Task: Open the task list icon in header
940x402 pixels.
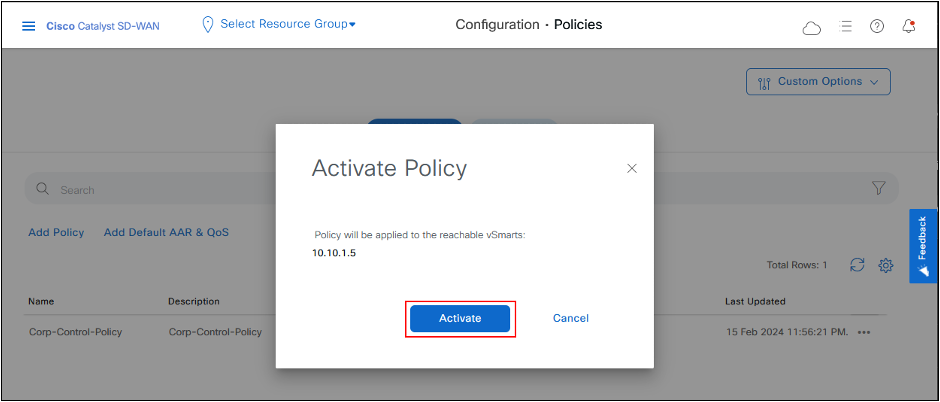Action: [846, 26]
